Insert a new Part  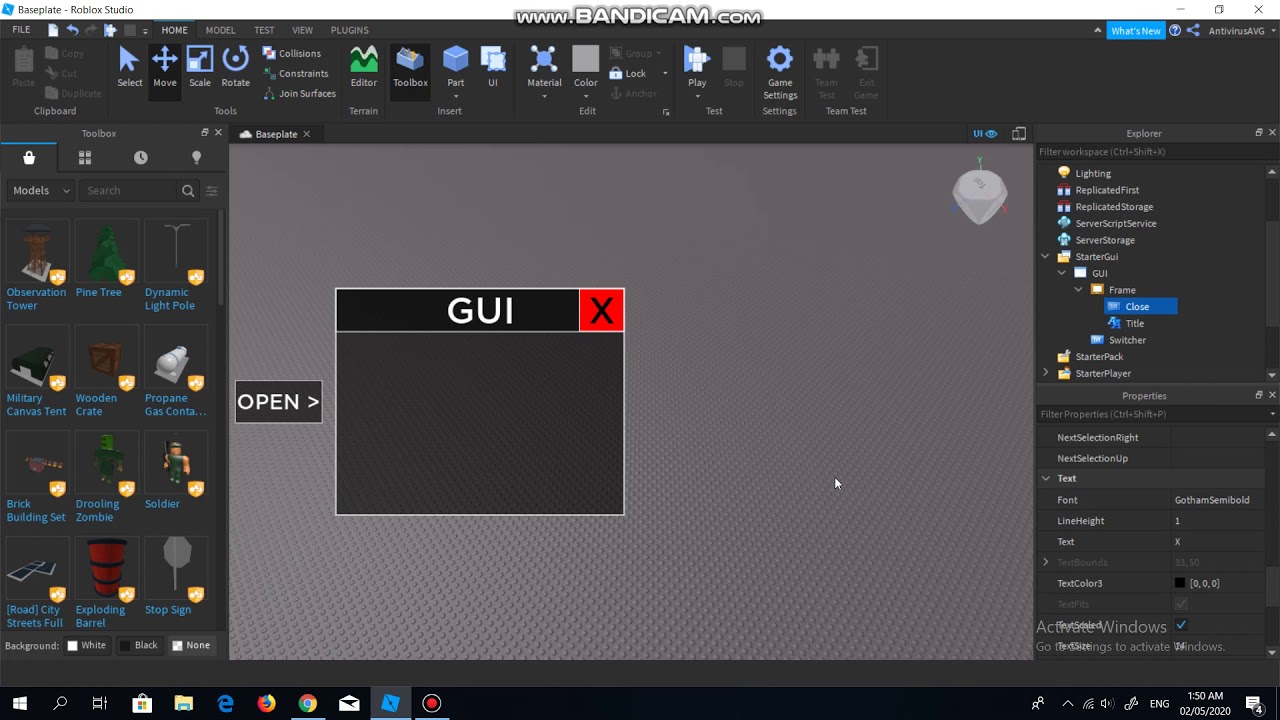(456, 67)
